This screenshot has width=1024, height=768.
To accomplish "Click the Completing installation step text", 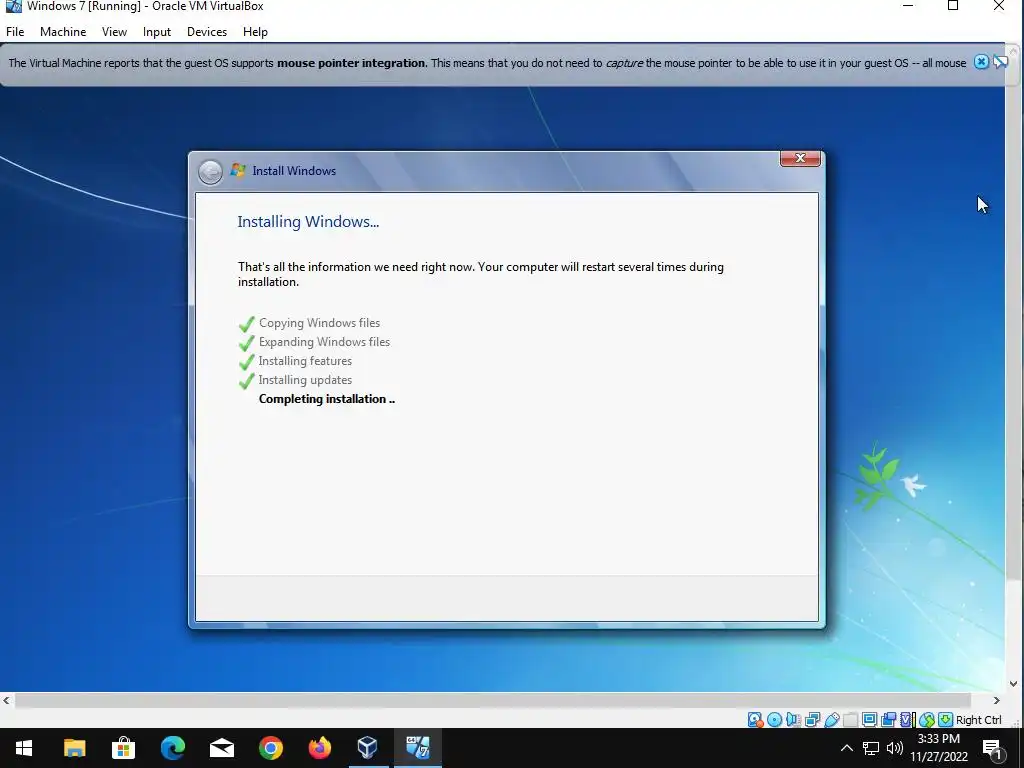I will [327, 399].
